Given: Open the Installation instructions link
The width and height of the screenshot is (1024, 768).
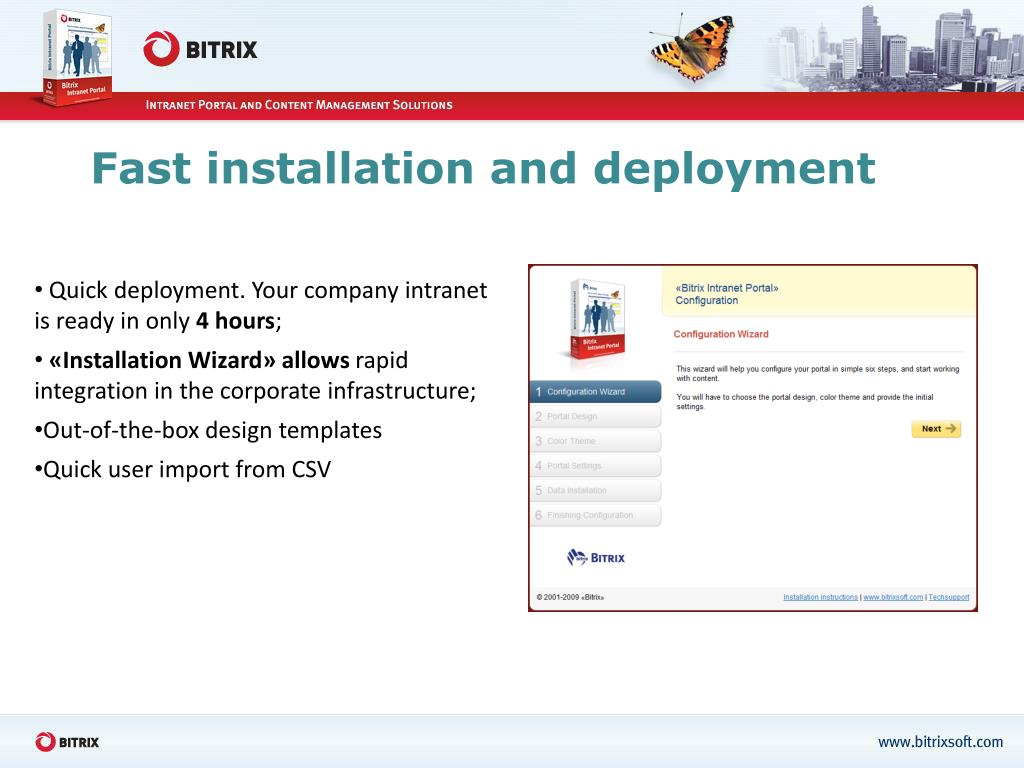Looking at the screenshot, I should (820, 597).
